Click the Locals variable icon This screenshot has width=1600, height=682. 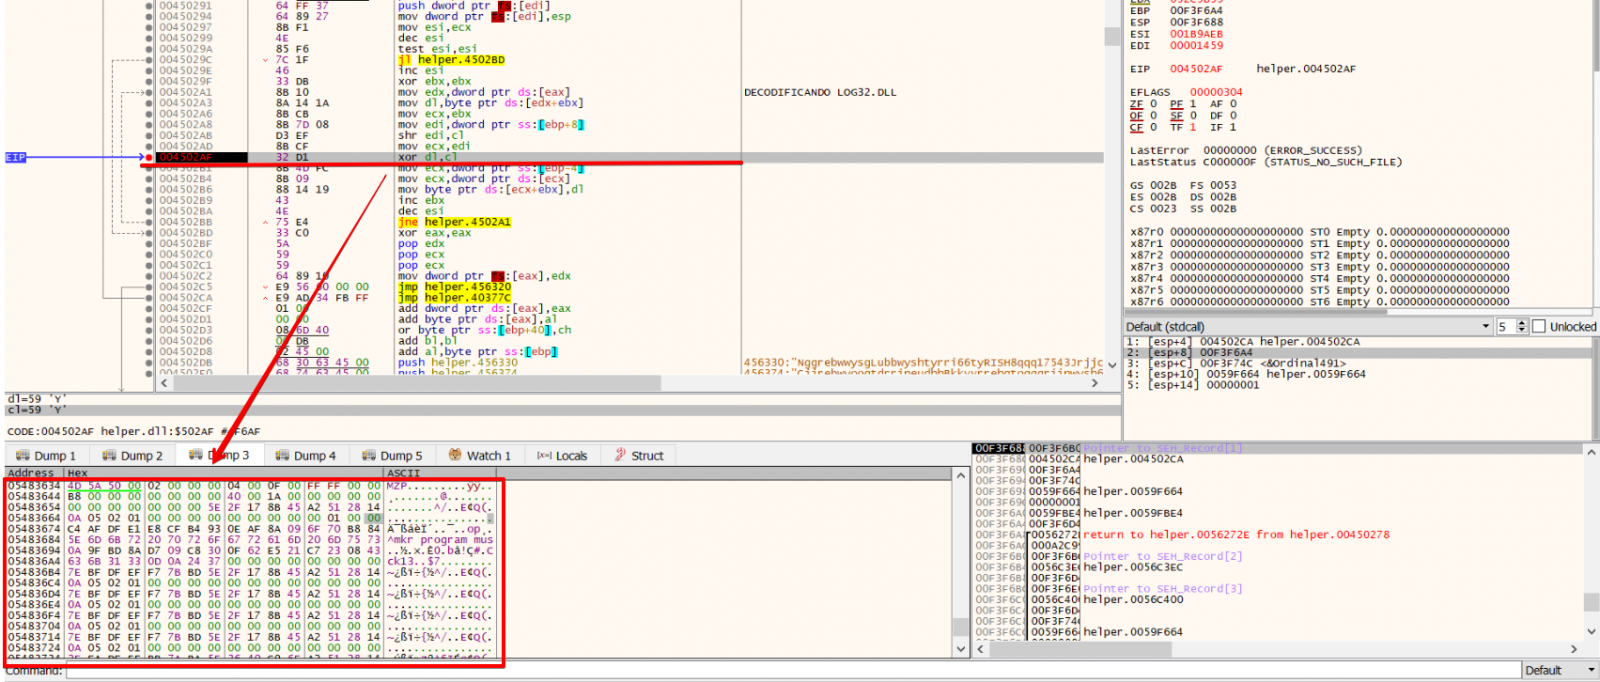(x=544, y=456)
